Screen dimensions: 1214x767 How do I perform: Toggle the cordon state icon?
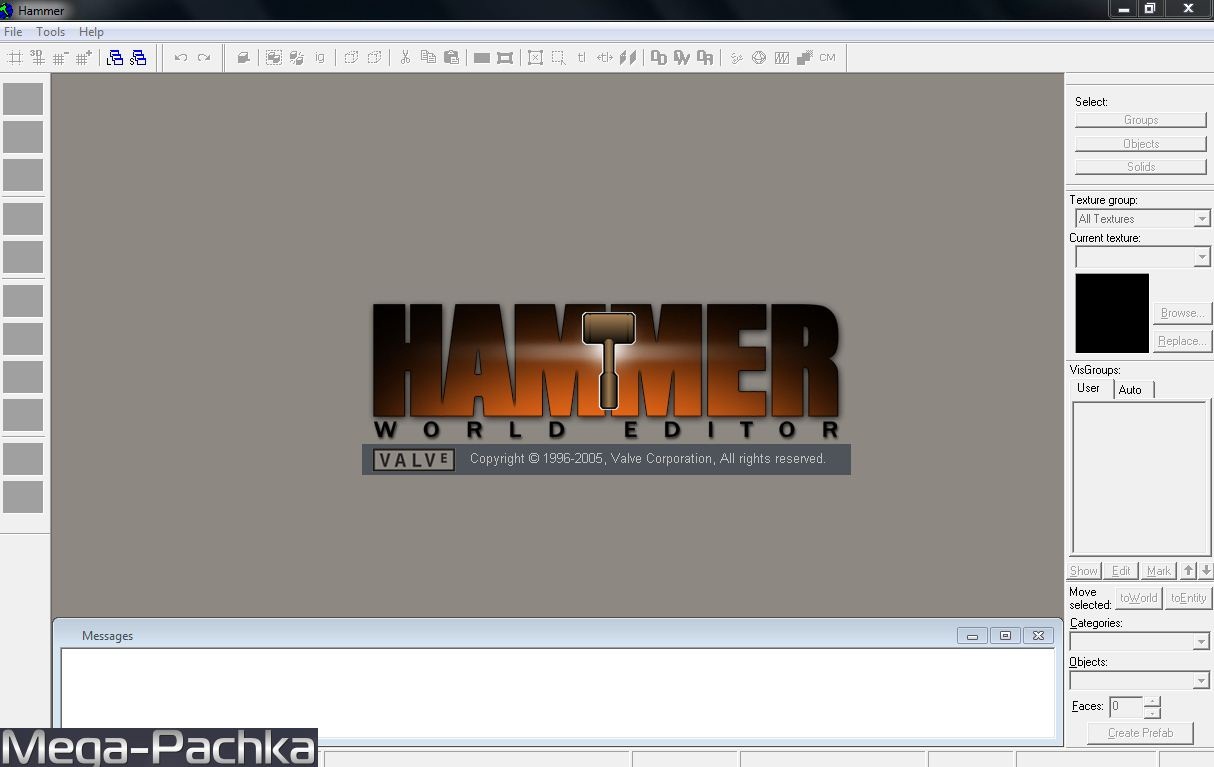pos(482,58)
